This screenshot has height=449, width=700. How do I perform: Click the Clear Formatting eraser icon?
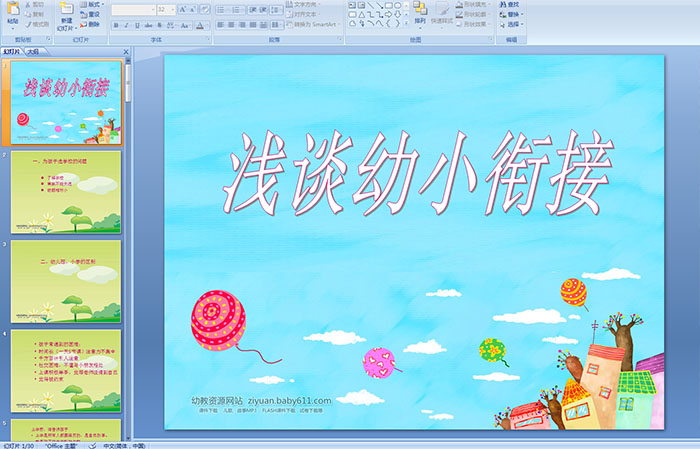click(205, 9)
